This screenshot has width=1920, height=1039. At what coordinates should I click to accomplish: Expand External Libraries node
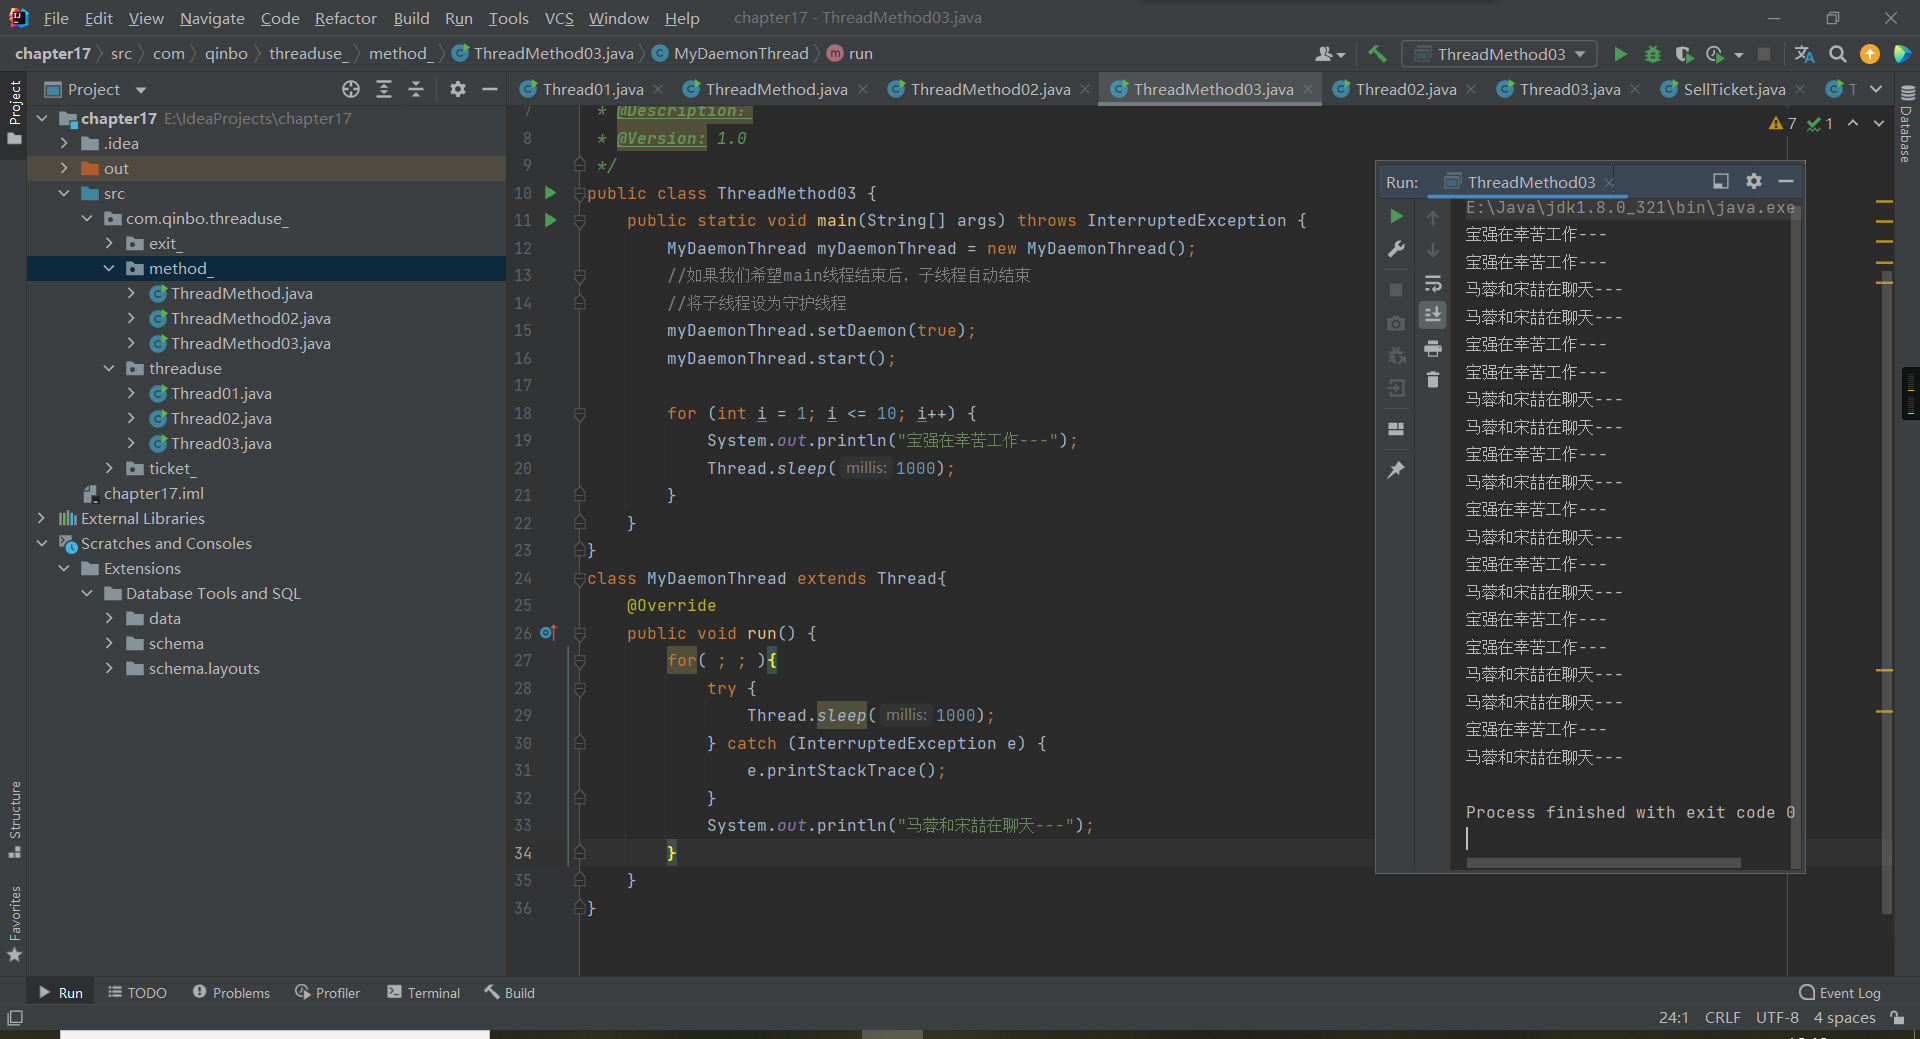pos(41,518)
